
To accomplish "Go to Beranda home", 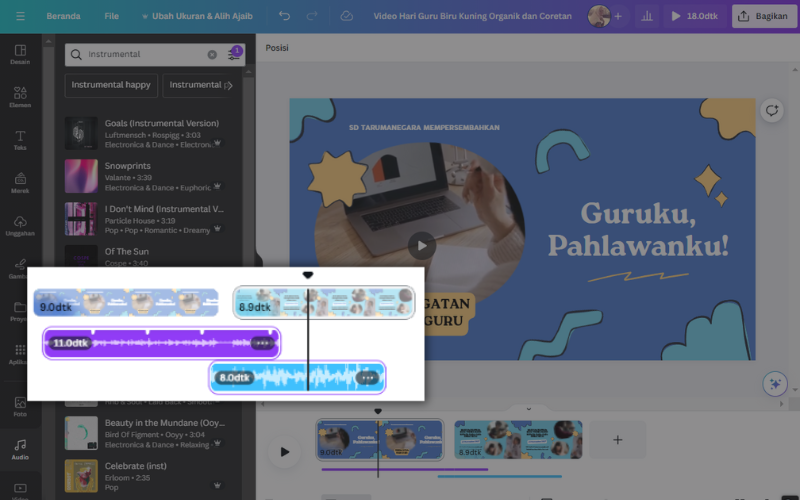I will point(63,16).
